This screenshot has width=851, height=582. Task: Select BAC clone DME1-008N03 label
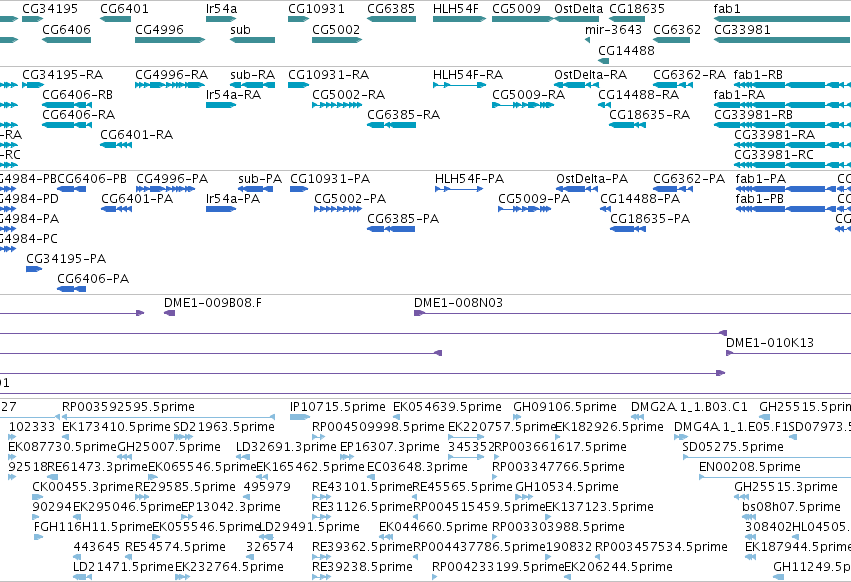459,303
